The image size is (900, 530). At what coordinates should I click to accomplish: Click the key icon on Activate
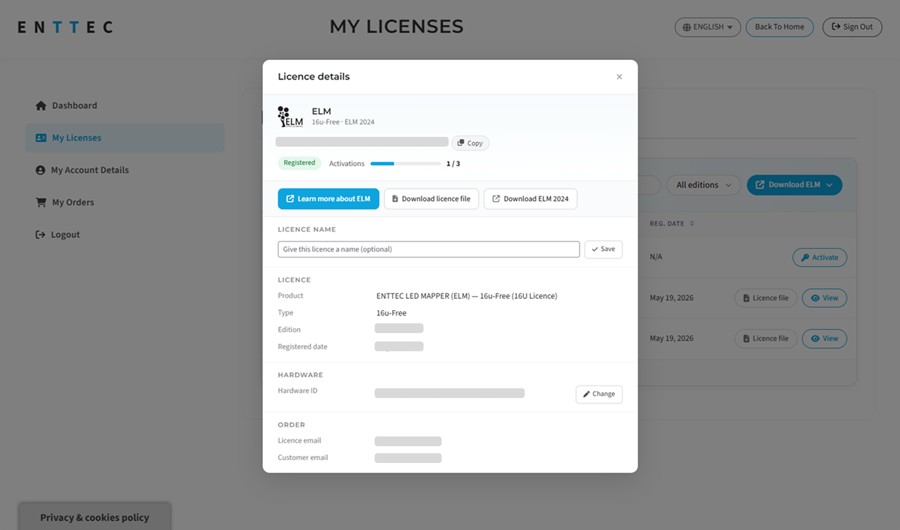[805, 257]
